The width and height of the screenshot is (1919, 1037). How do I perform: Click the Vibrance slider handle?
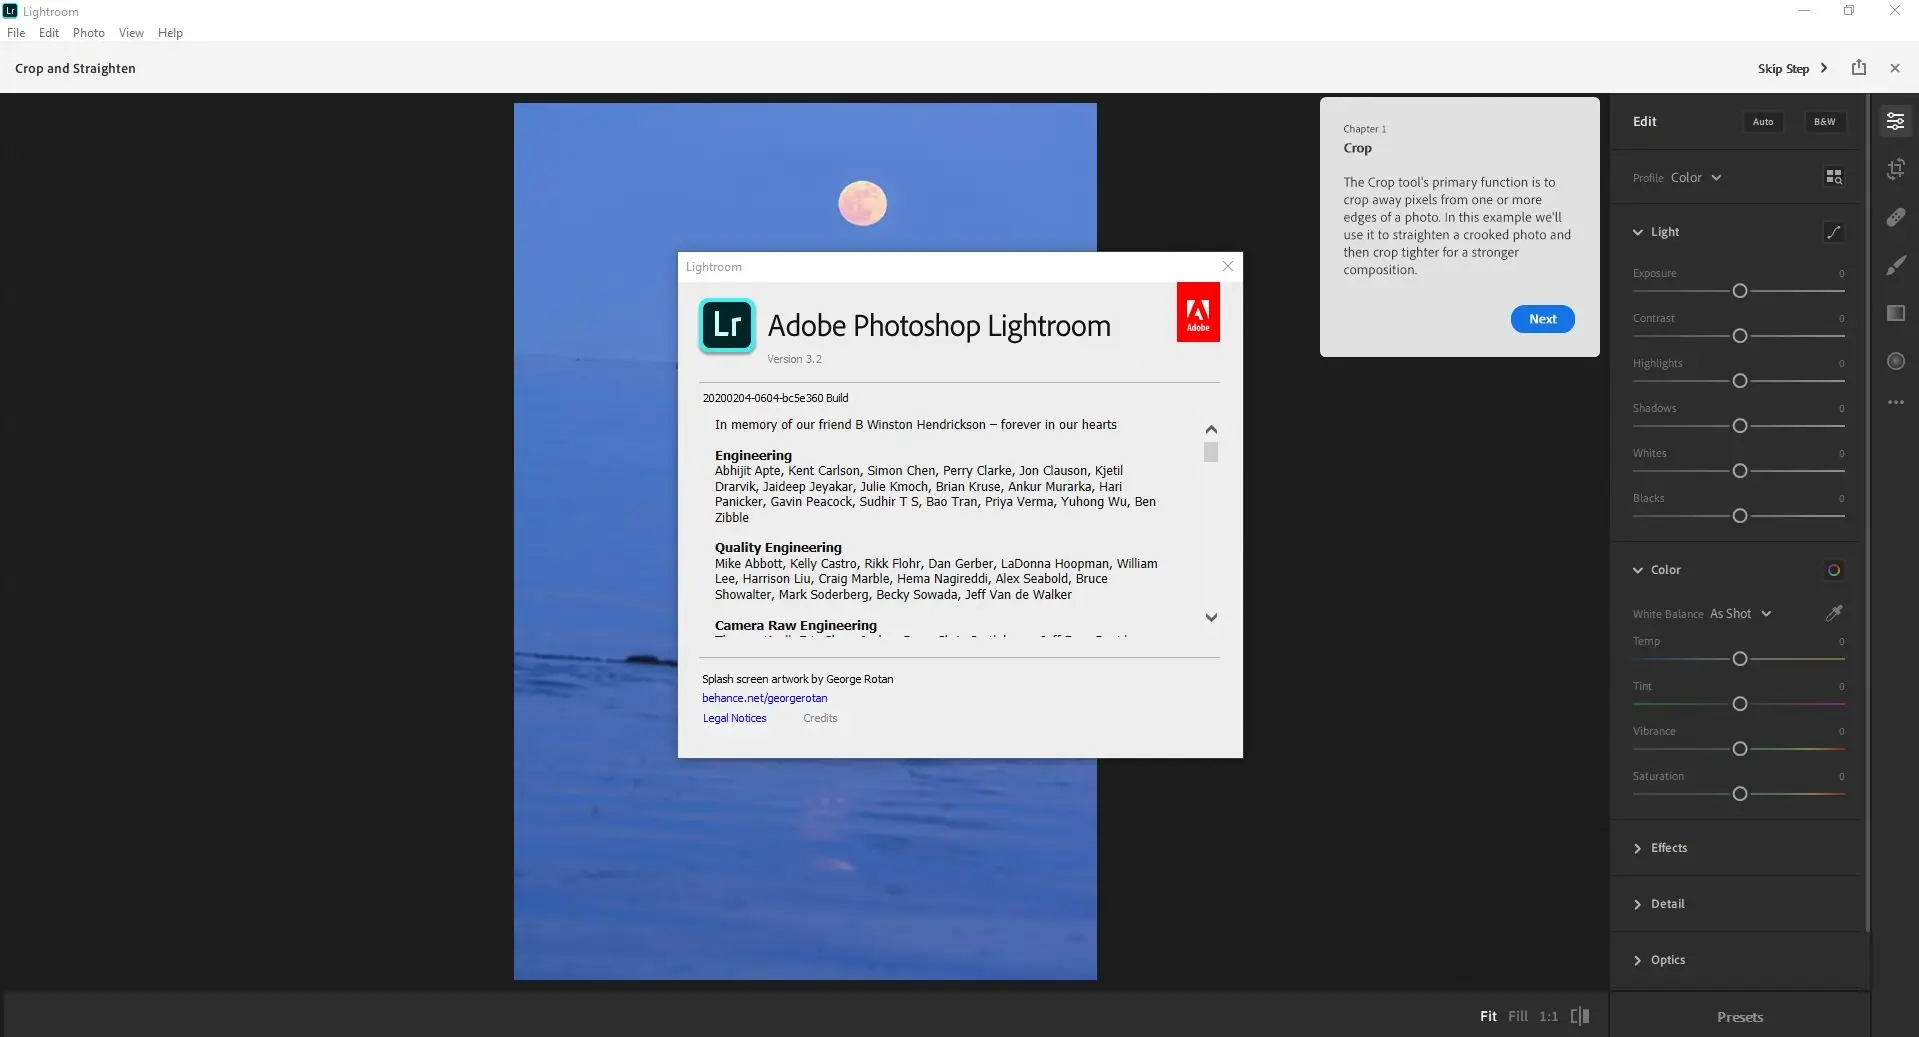(x=1739, y=749)
